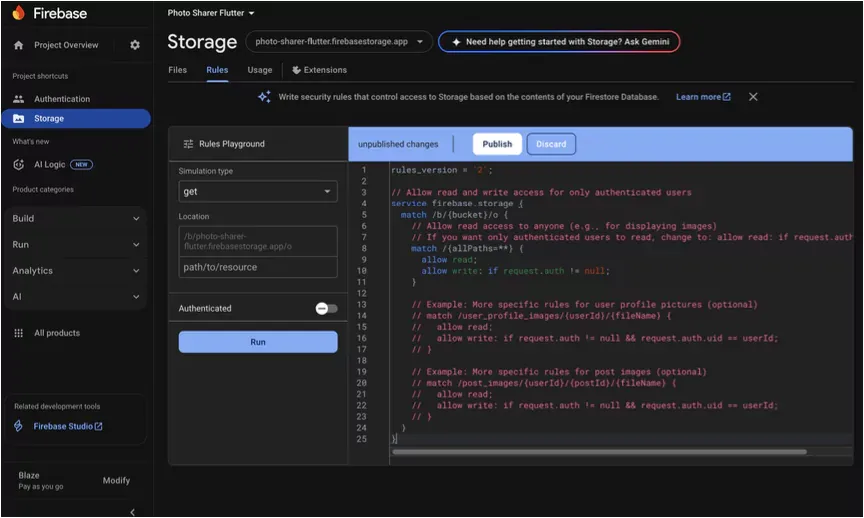The width and height of the screenshot is (864, 518).
Task: Click Modify next to Blaze plan
Action: (116, 481)
